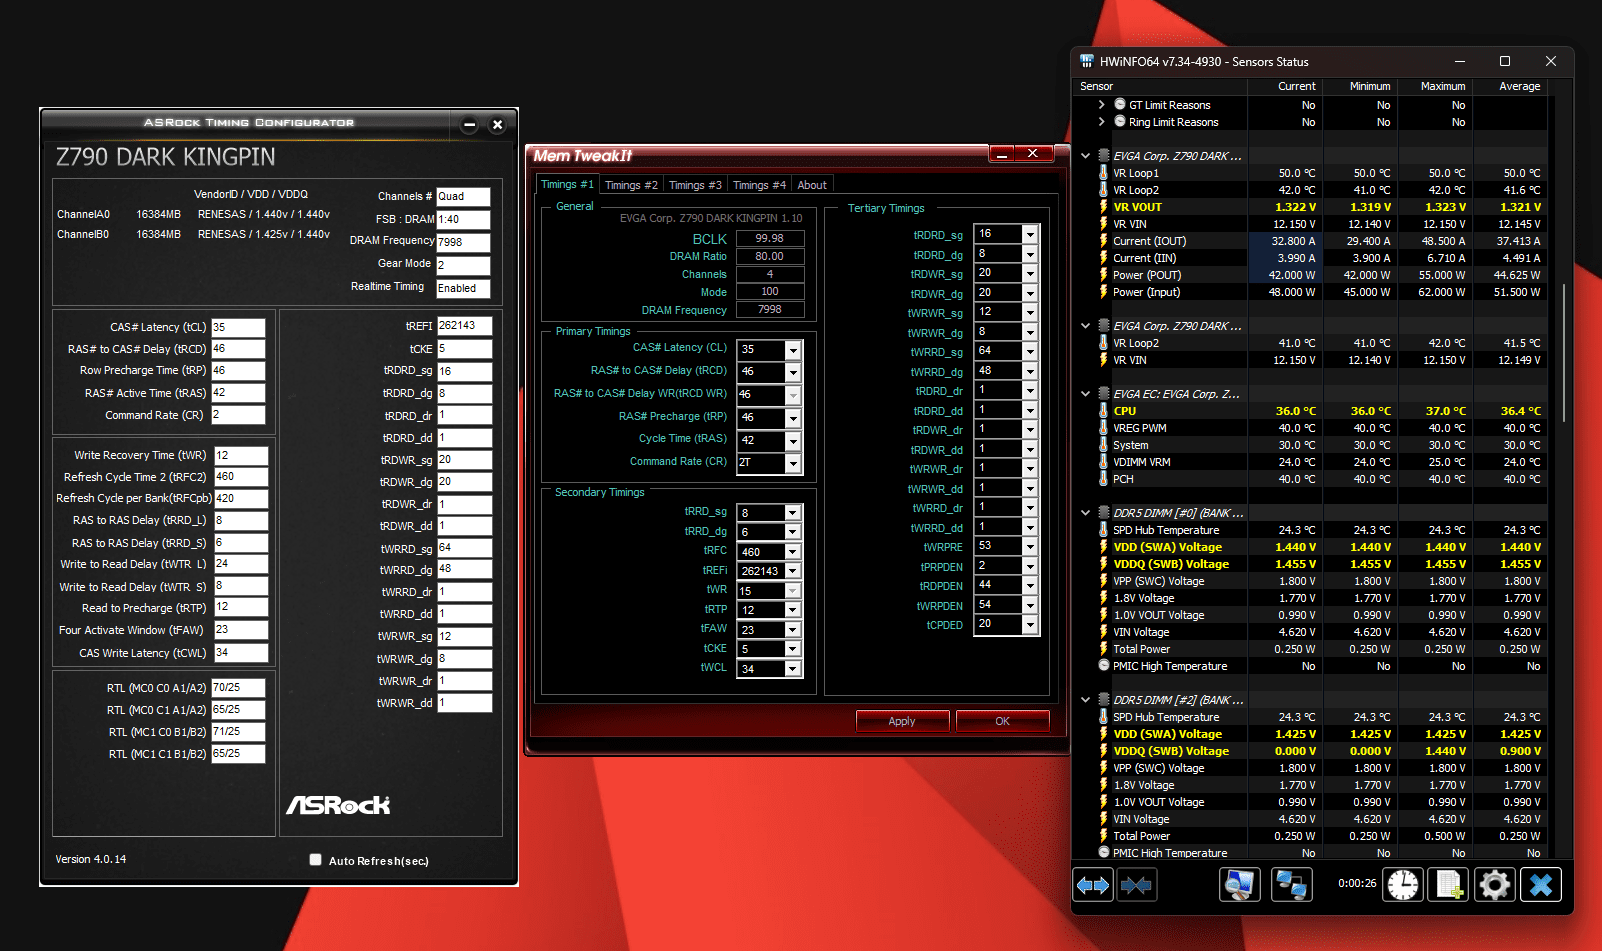Screen dimensions: 1602x951
Task: Click the tREFI field in ASRock Configurator
Action: [x=464, y=326]
